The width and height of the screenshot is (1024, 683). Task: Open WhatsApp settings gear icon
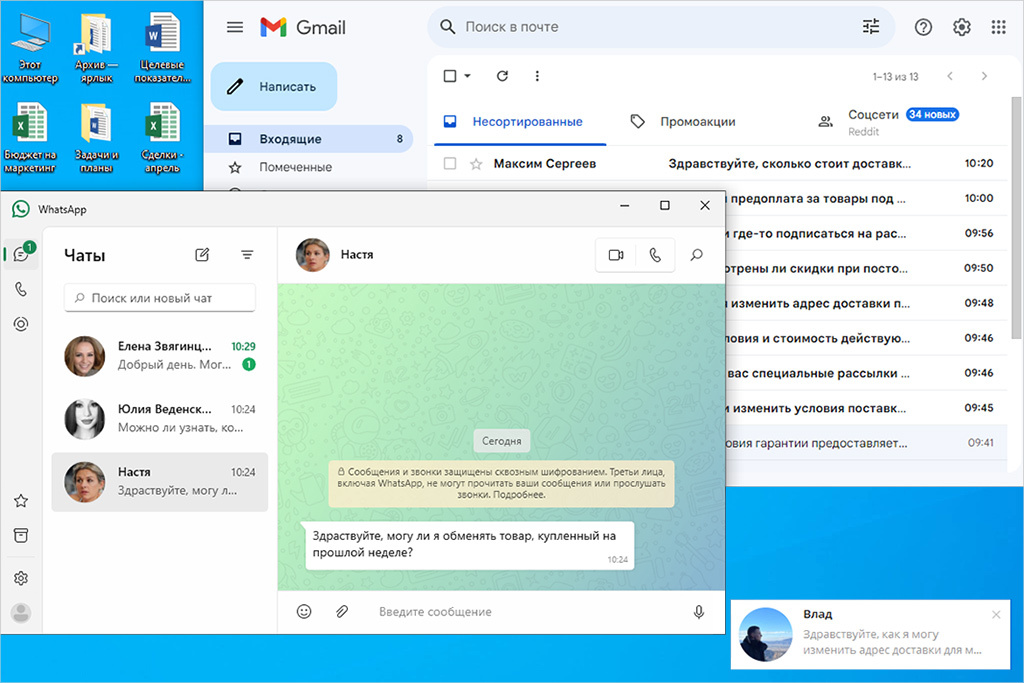point(21,578)
